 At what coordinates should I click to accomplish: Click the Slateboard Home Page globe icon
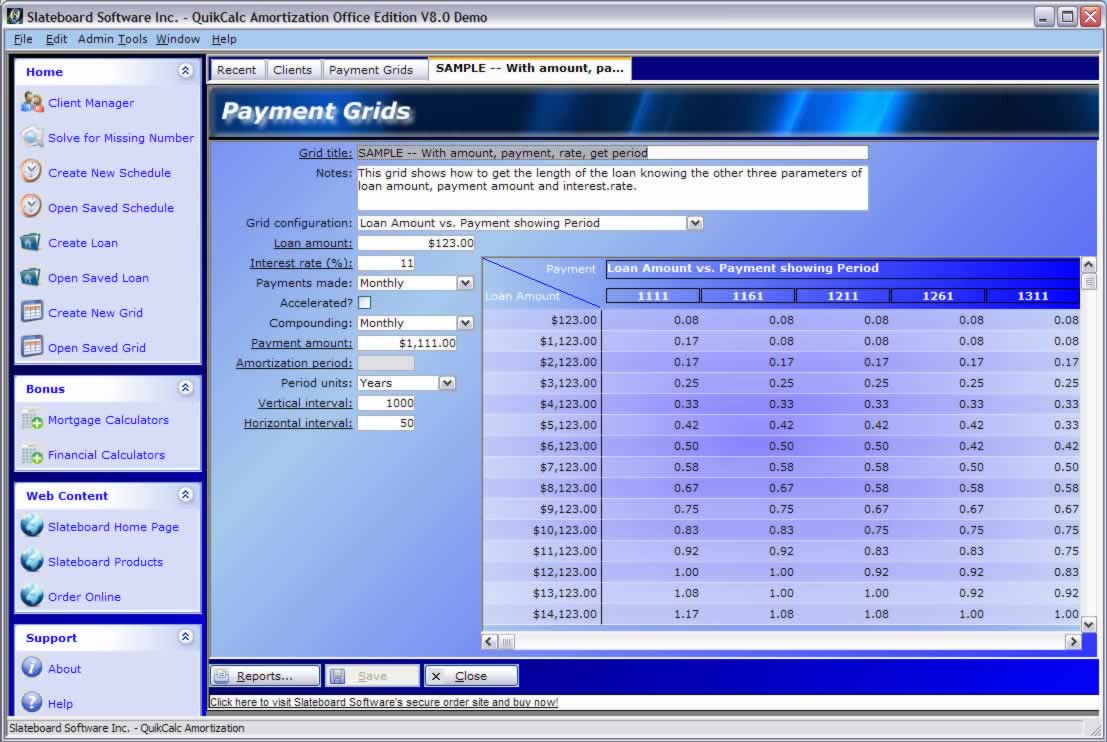(32, 527)
